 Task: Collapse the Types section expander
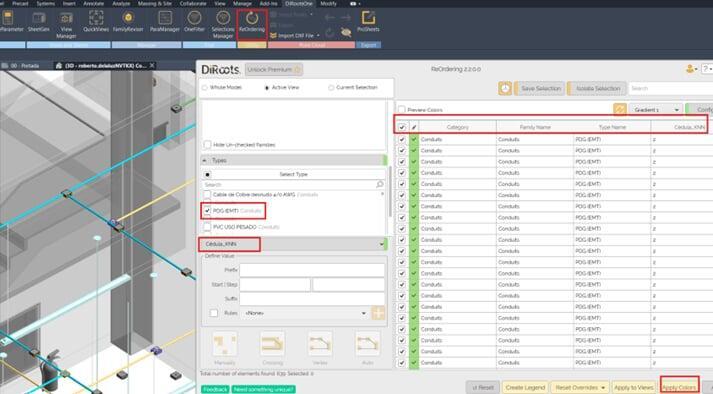(x=205, y=160)
